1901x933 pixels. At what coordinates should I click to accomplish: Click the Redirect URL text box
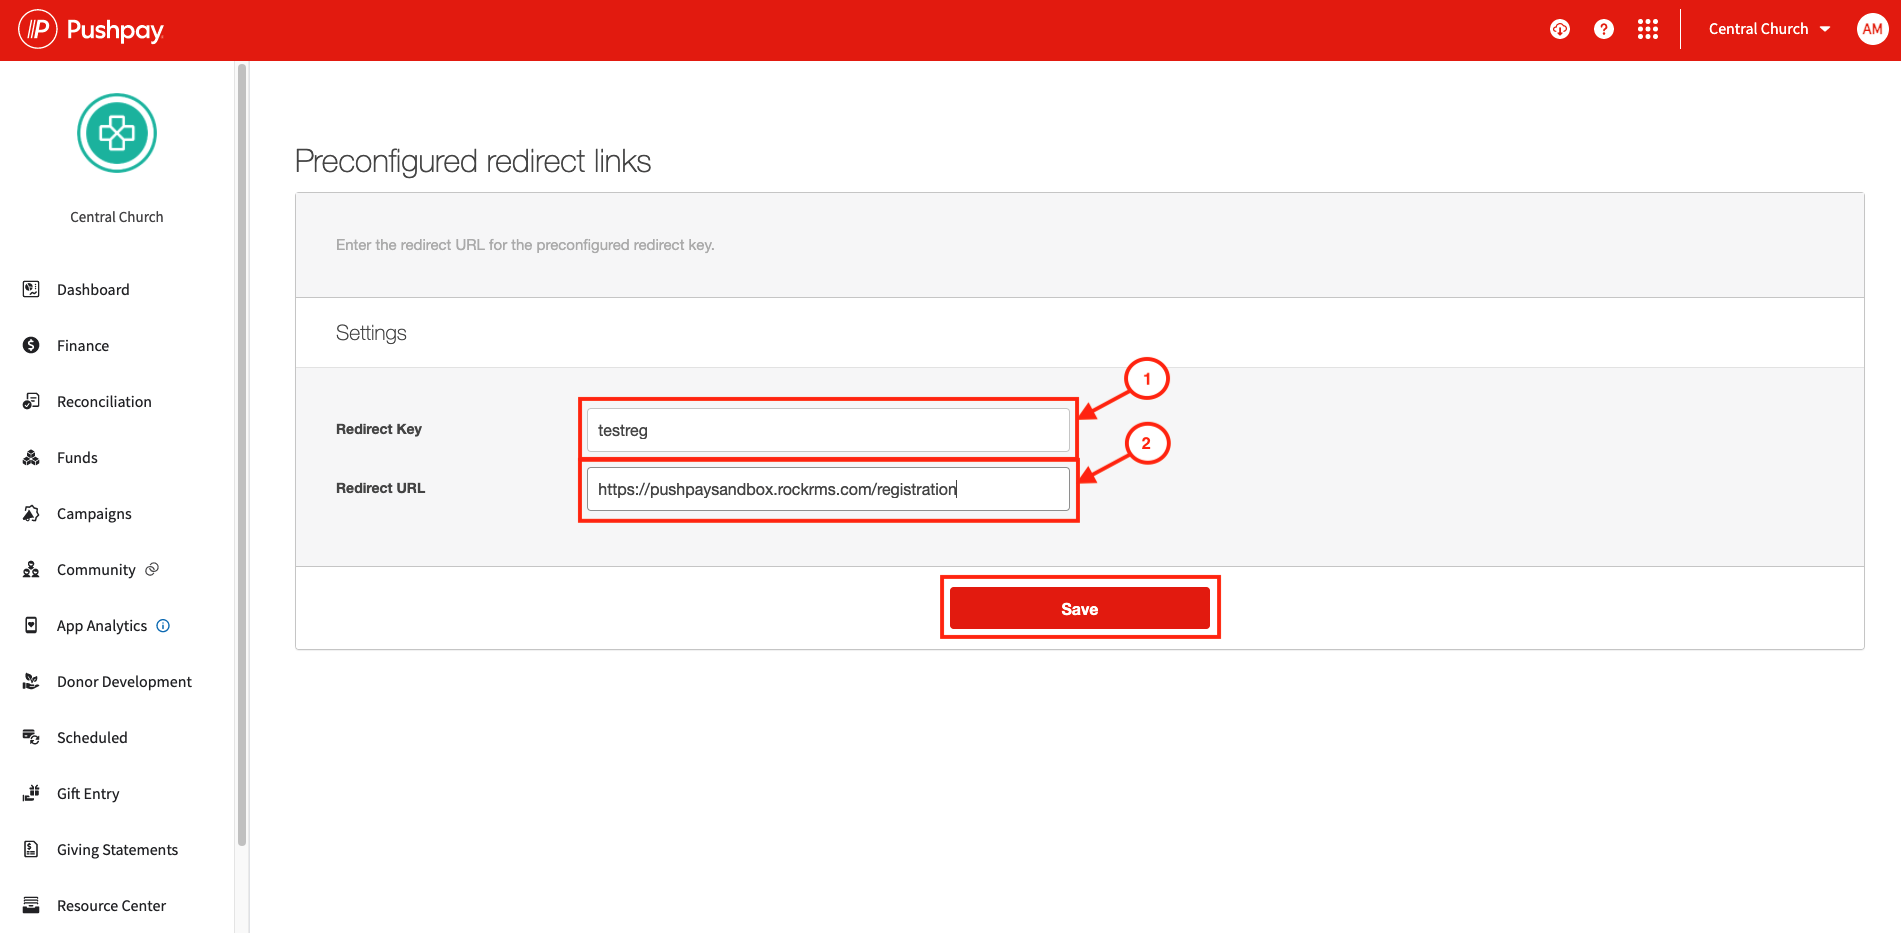[827, 489]
